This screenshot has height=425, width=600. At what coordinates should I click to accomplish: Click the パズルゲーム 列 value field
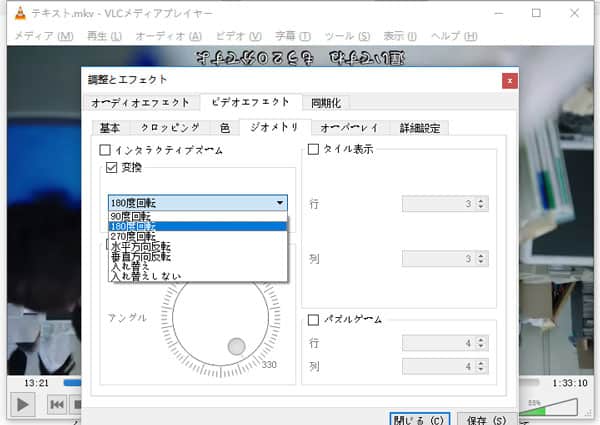(439, 366)
